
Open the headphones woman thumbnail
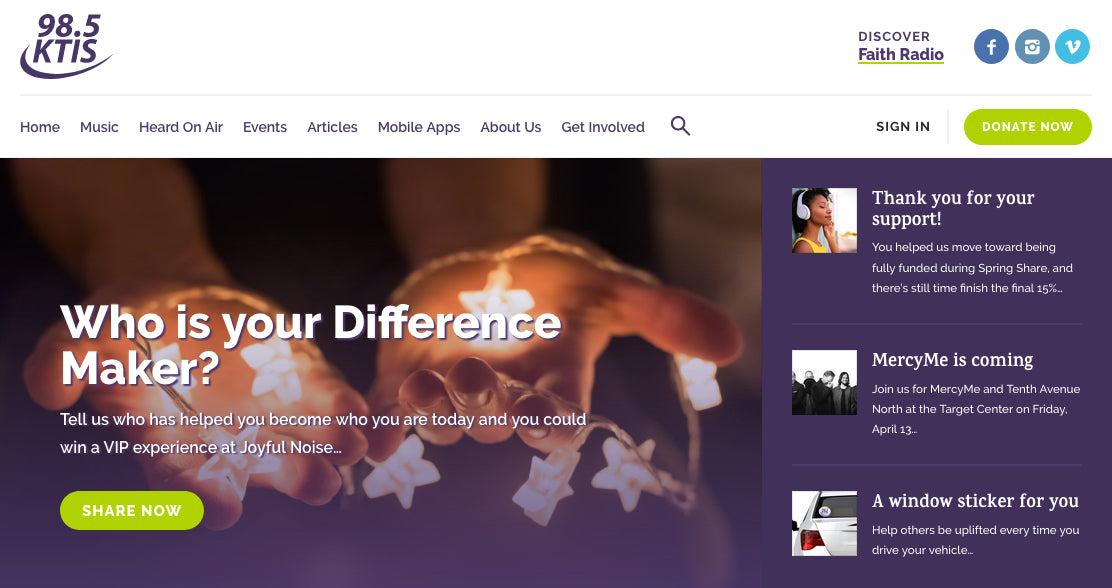[824, 221]
